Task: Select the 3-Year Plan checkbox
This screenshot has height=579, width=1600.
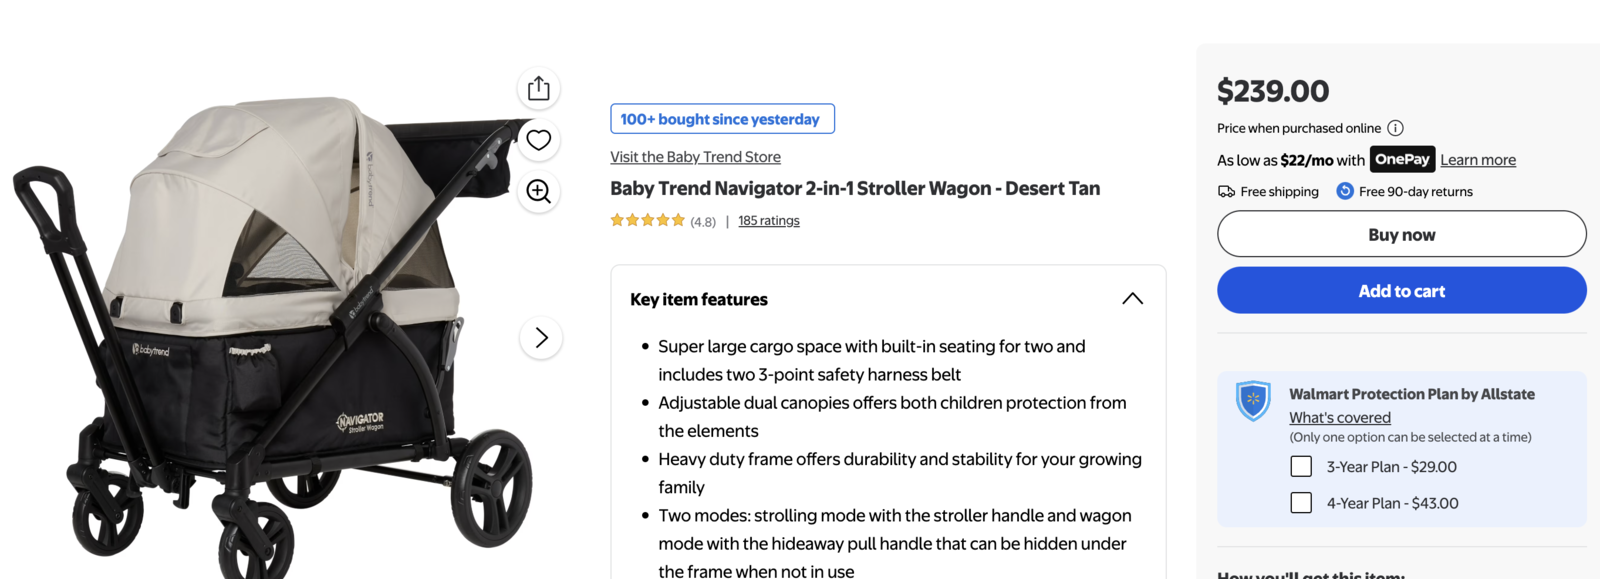Action: pyautogui.click(x=1301, y=466)
